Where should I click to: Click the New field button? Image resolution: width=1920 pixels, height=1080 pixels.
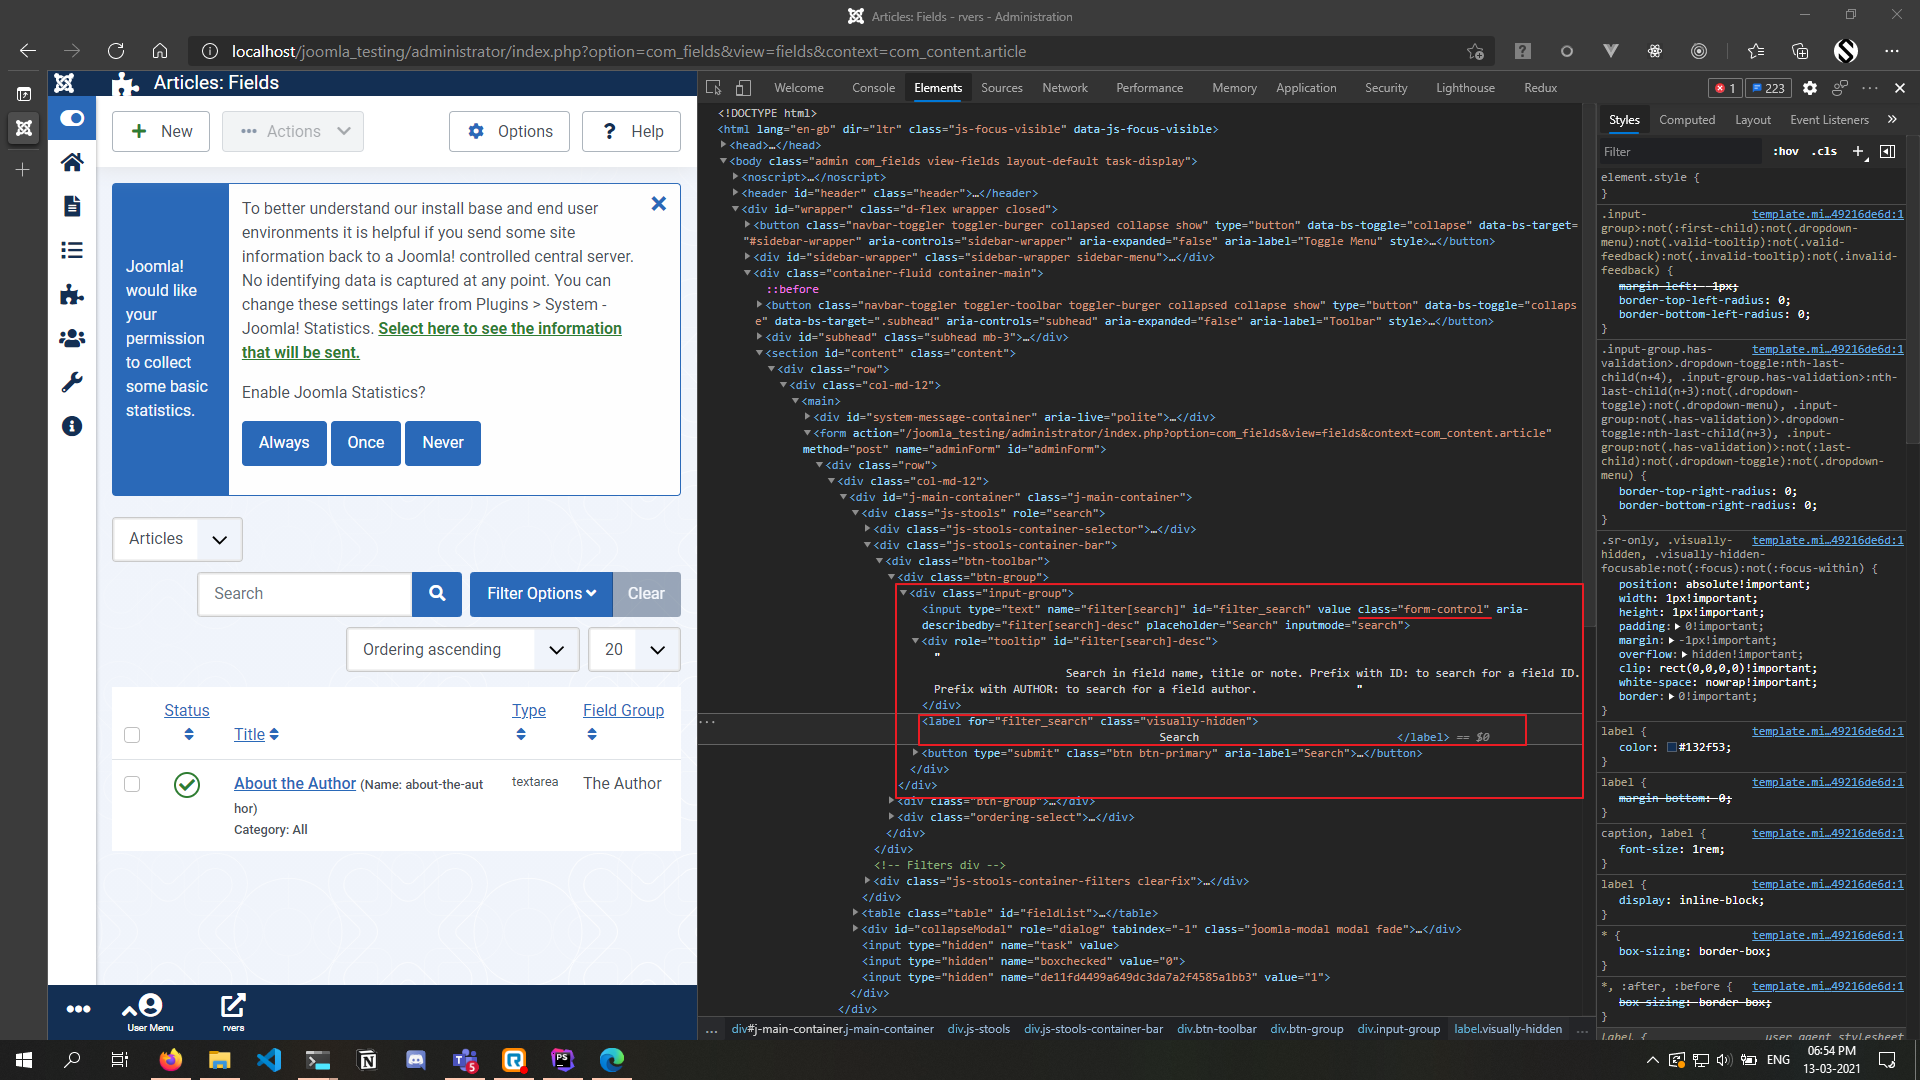[161, 131]
